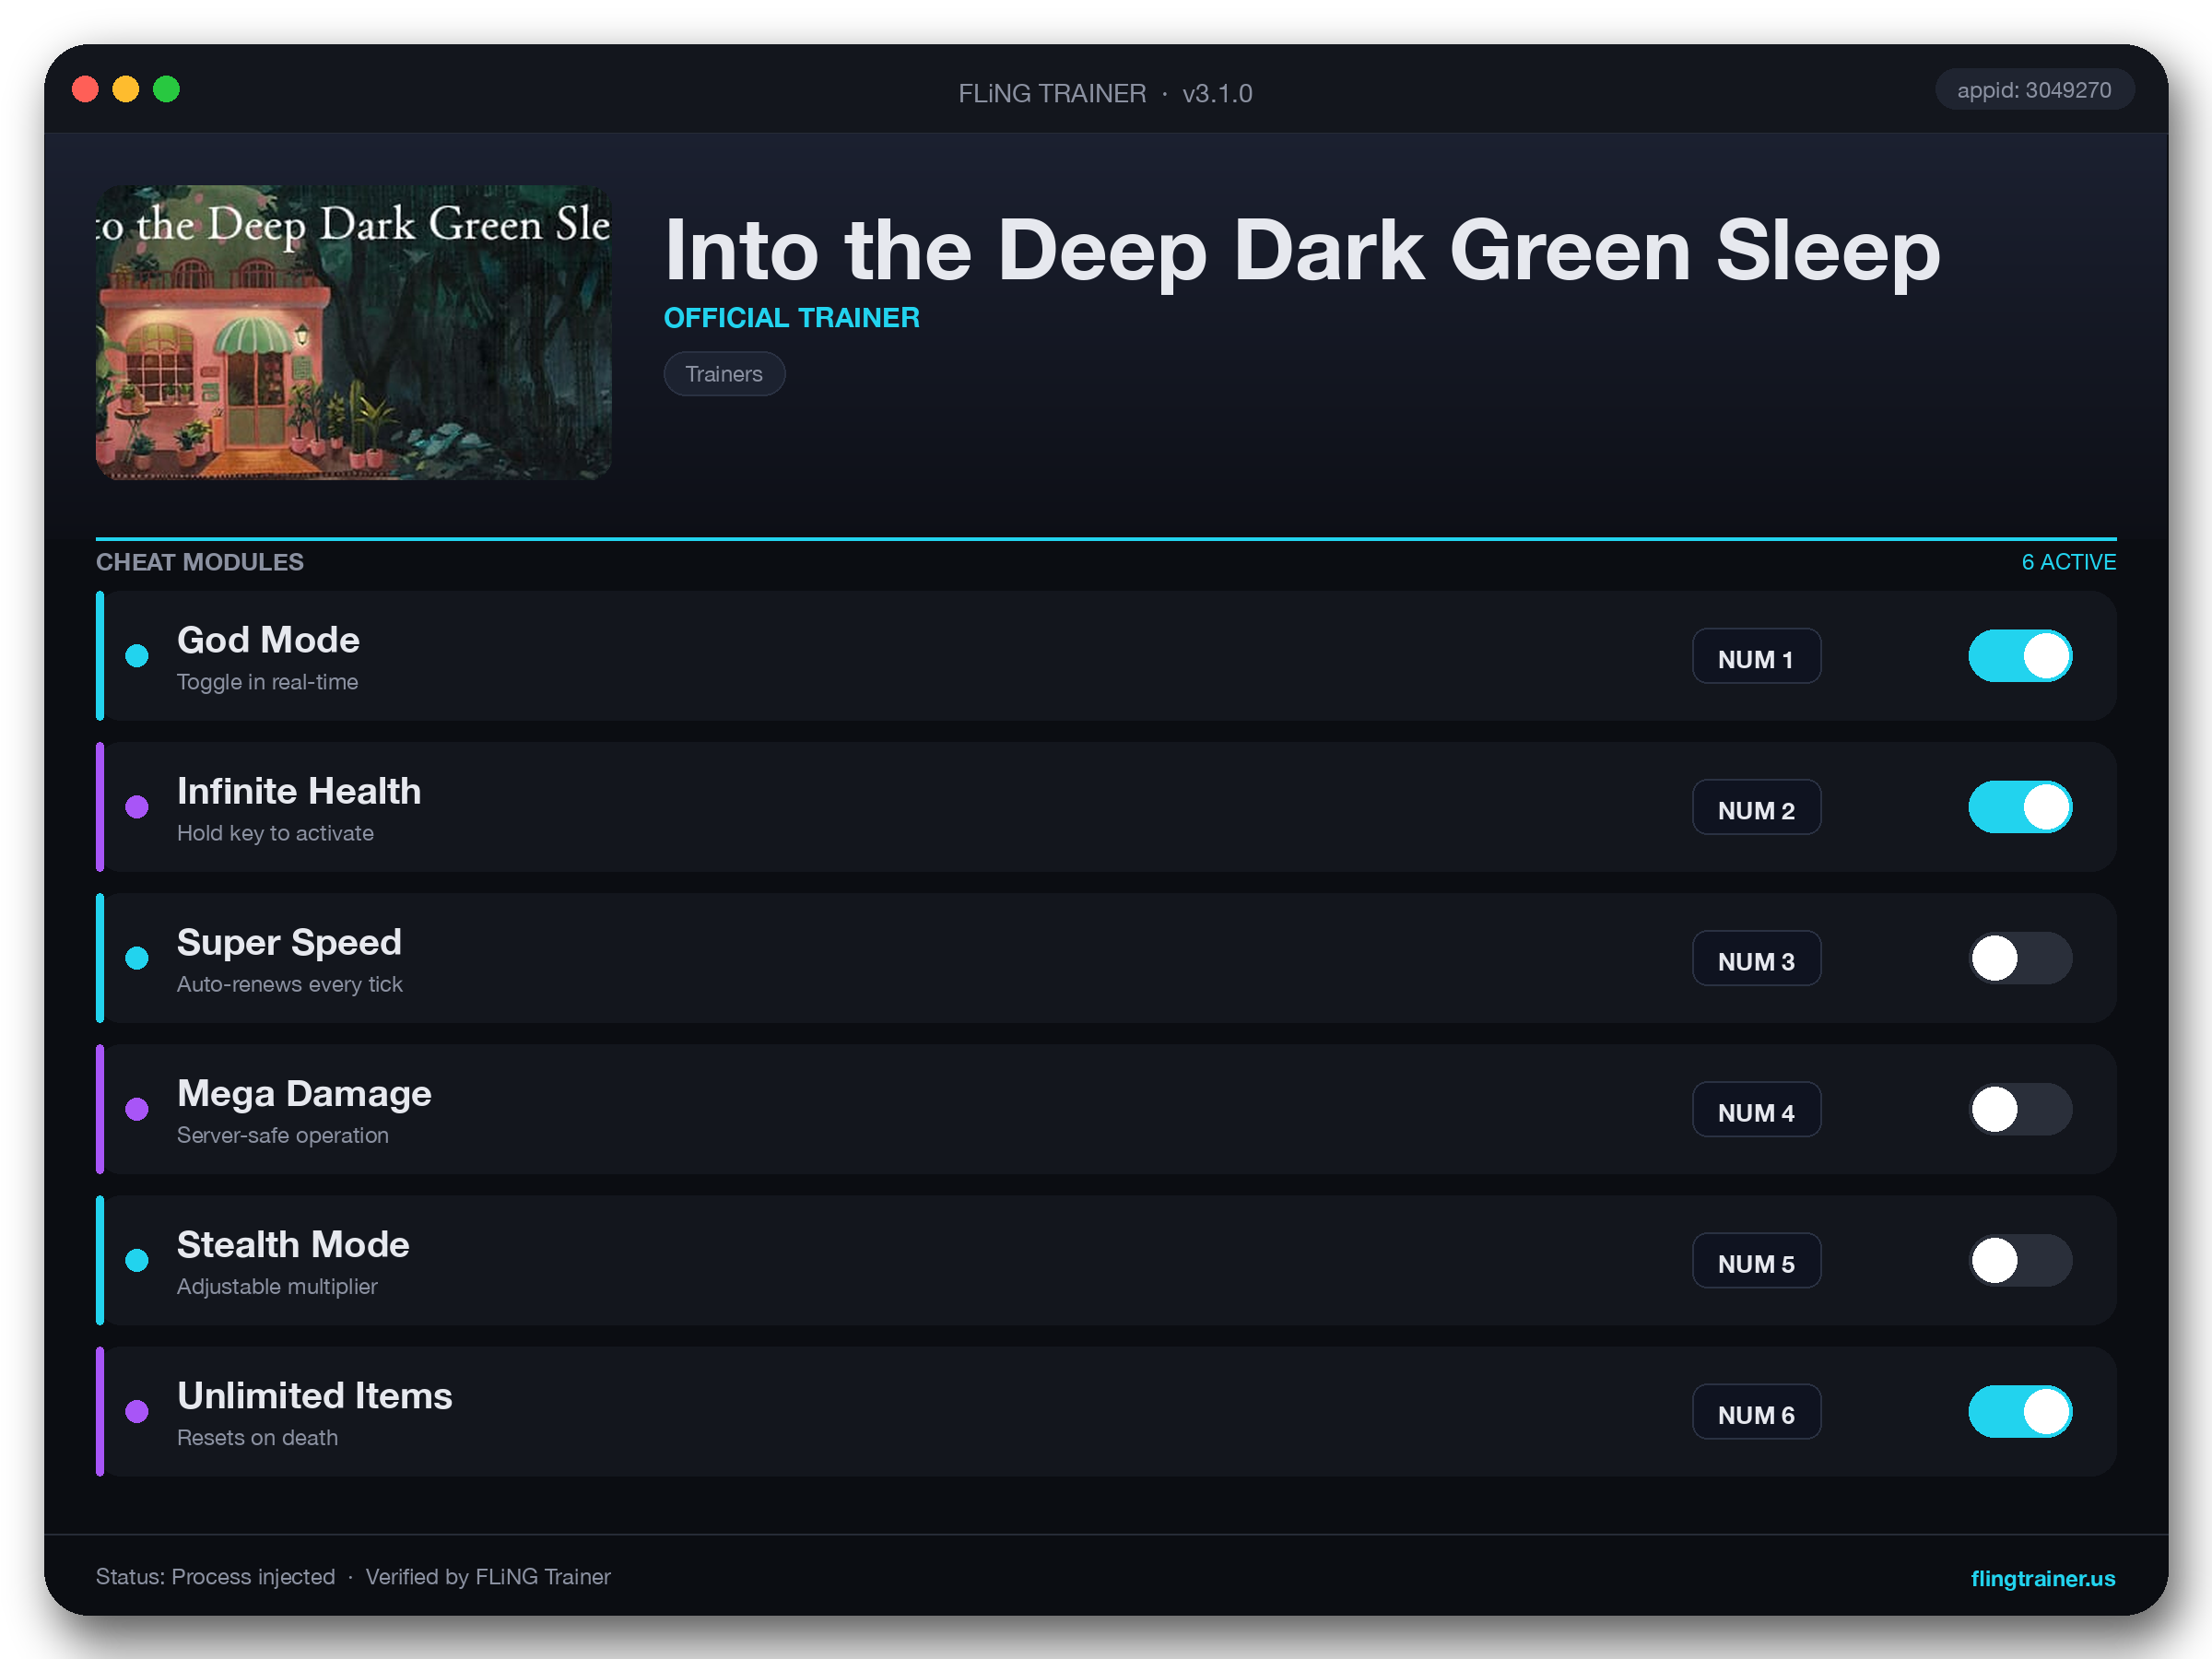Screen dimensions: 2212x1659
Task: Click Infinite Health purple status dot
Action: [x=137, y=807]
